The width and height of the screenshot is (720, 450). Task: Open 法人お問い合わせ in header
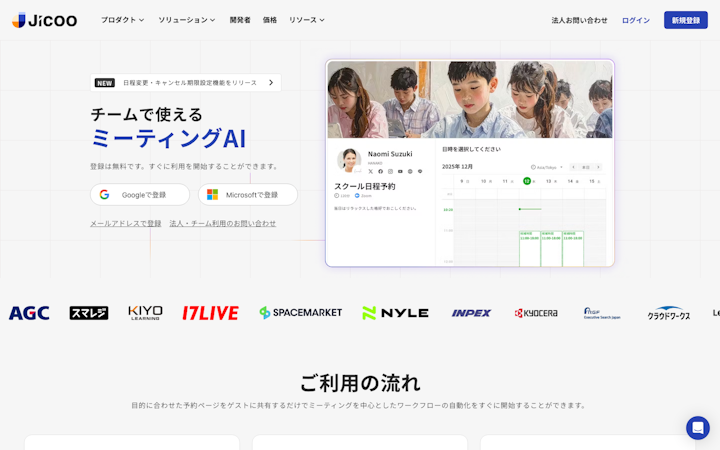pyautogui.click(x=579, y=20)
